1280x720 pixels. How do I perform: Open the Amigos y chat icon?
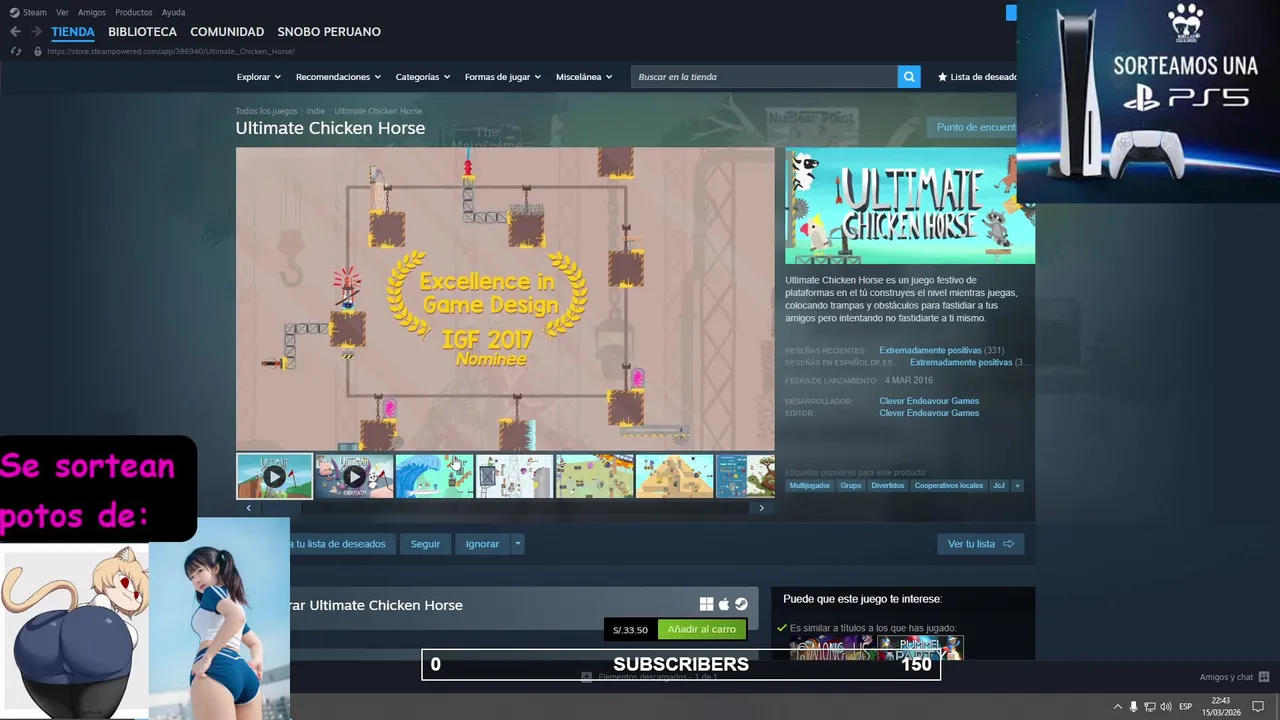1264,677
